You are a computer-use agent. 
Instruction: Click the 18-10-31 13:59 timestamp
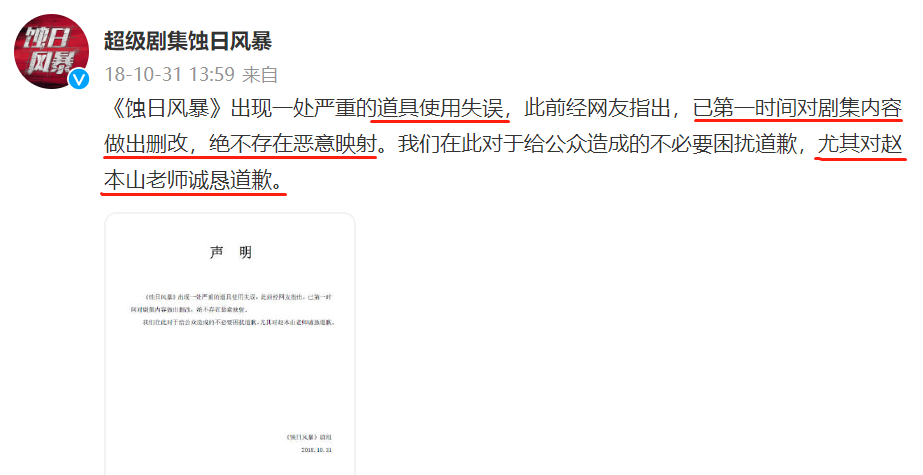tap(170, 74)
